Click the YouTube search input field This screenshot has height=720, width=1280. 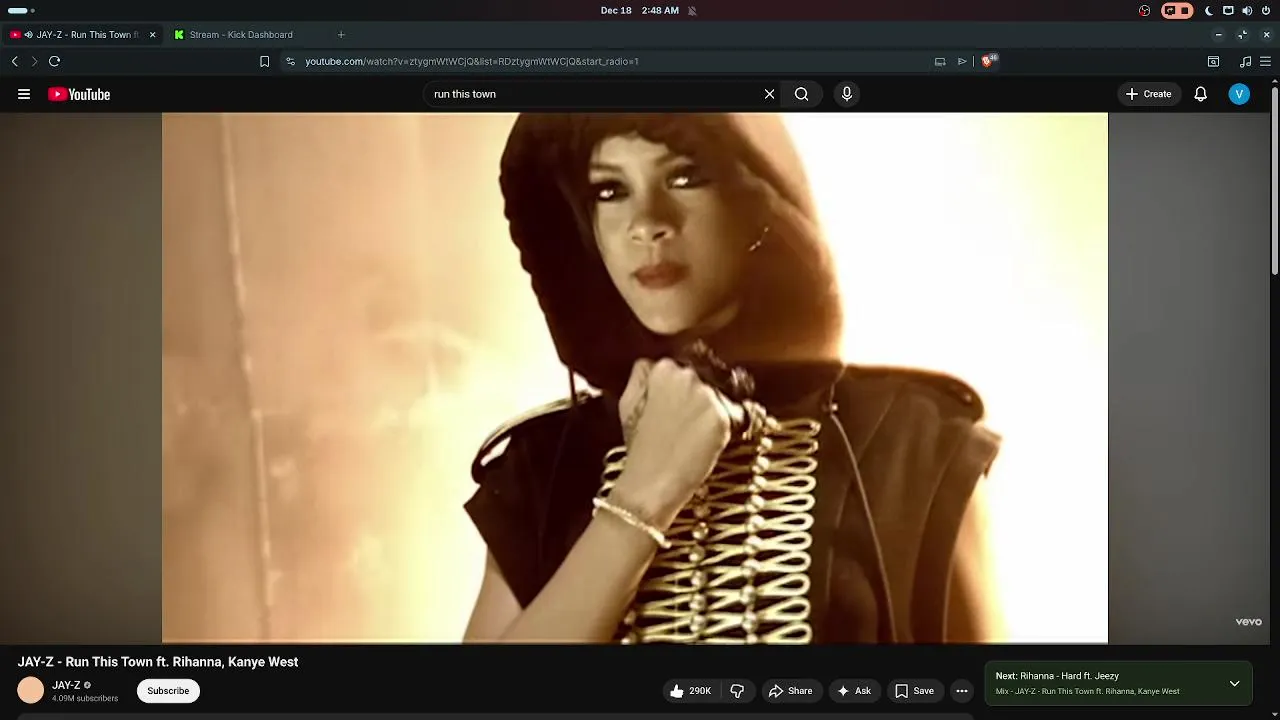tap(595, 94)
